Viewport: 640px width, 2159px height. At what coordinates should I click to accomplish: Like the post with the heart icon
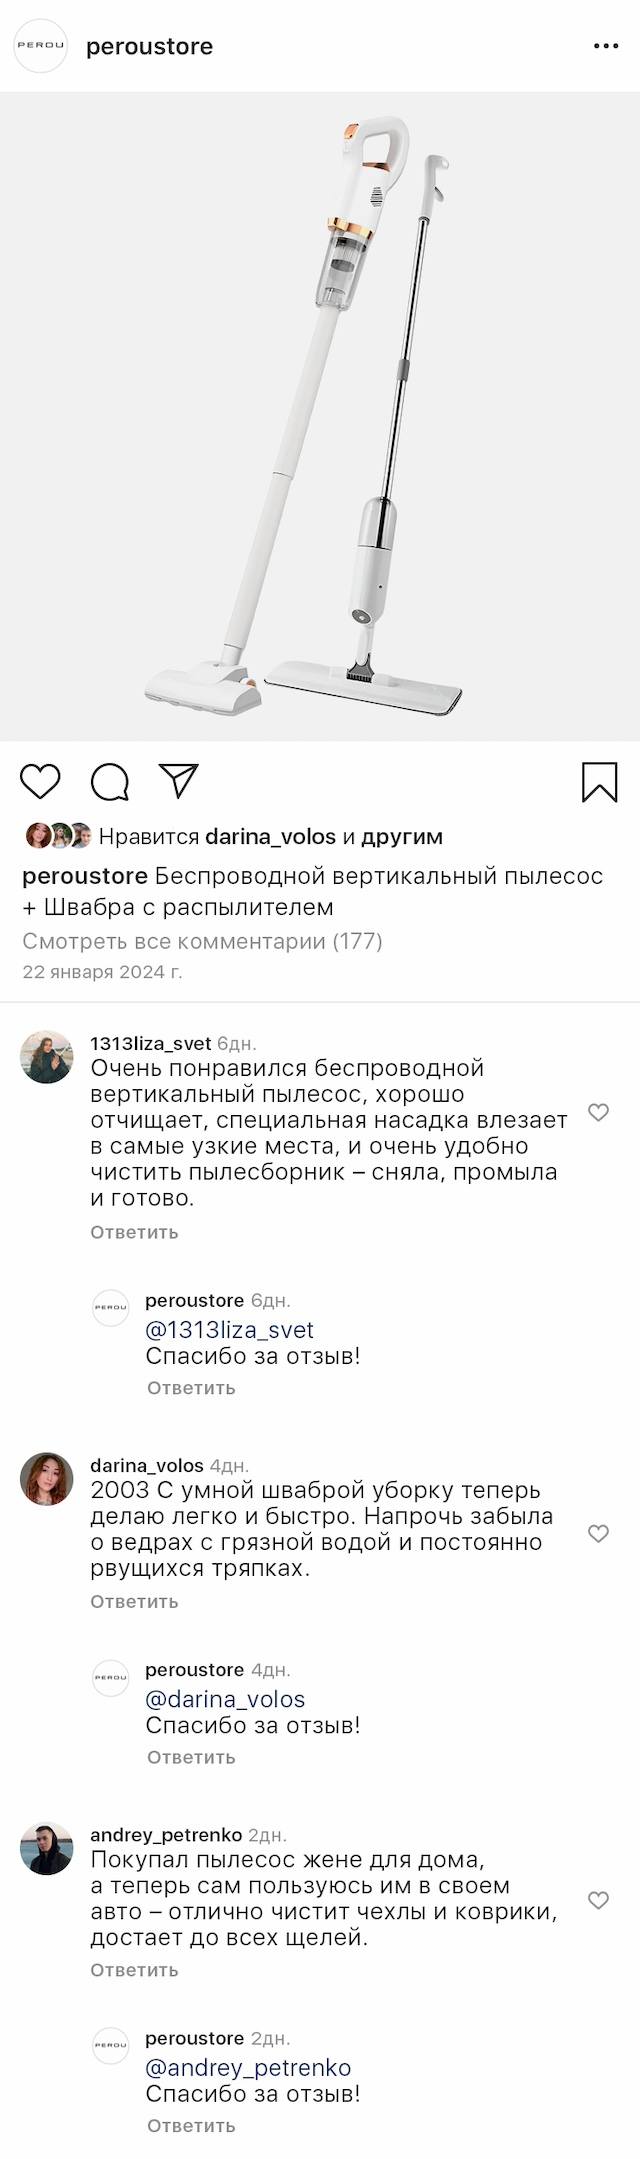click(41, 781)
